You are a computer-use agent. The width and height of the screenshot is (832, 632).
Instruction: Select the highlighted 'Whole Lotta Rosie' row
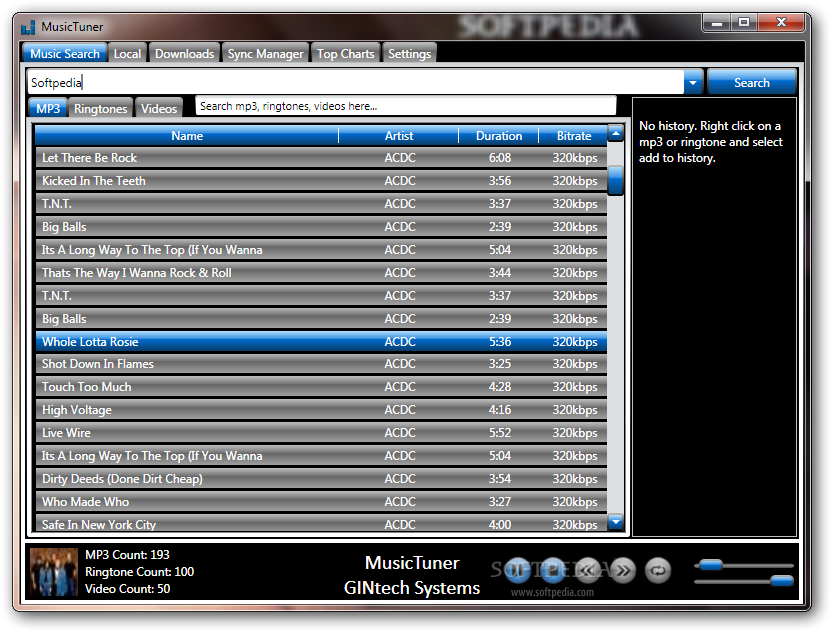(321, 342)
